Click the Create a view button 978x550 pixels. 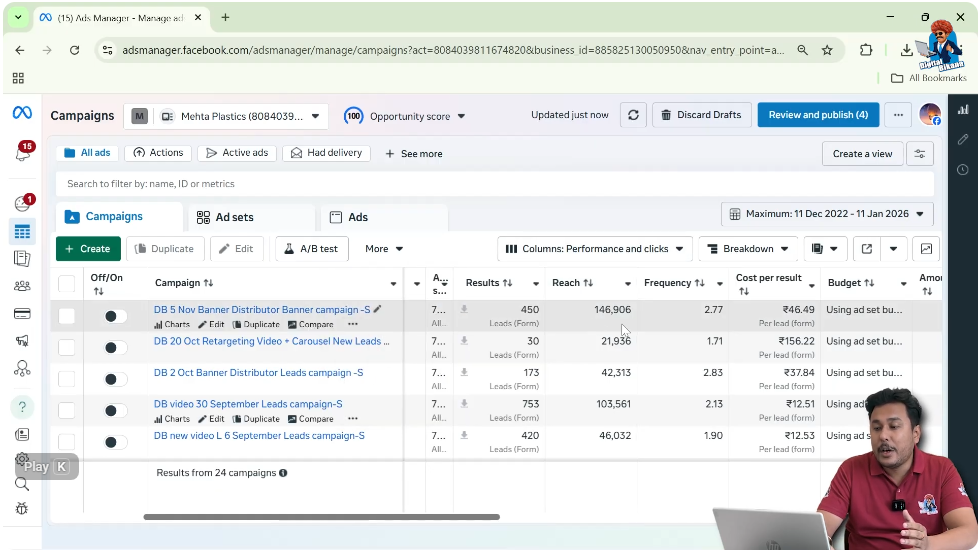coord(863,153)
